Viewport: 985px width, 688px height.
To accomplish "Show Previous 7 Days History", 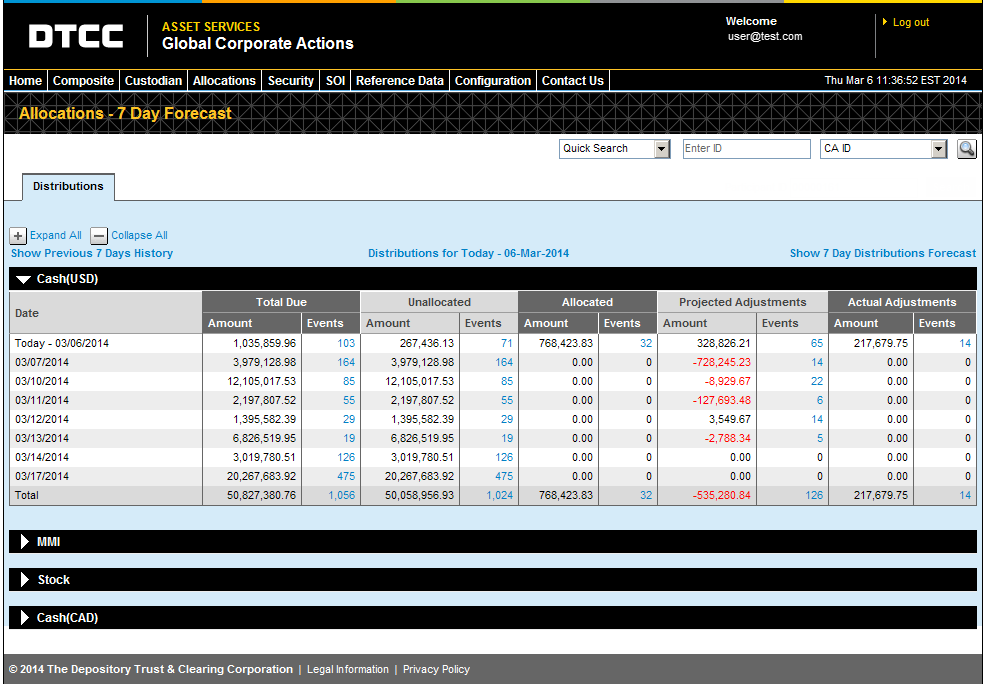I will pyautogui.click(x=92, y=254).
